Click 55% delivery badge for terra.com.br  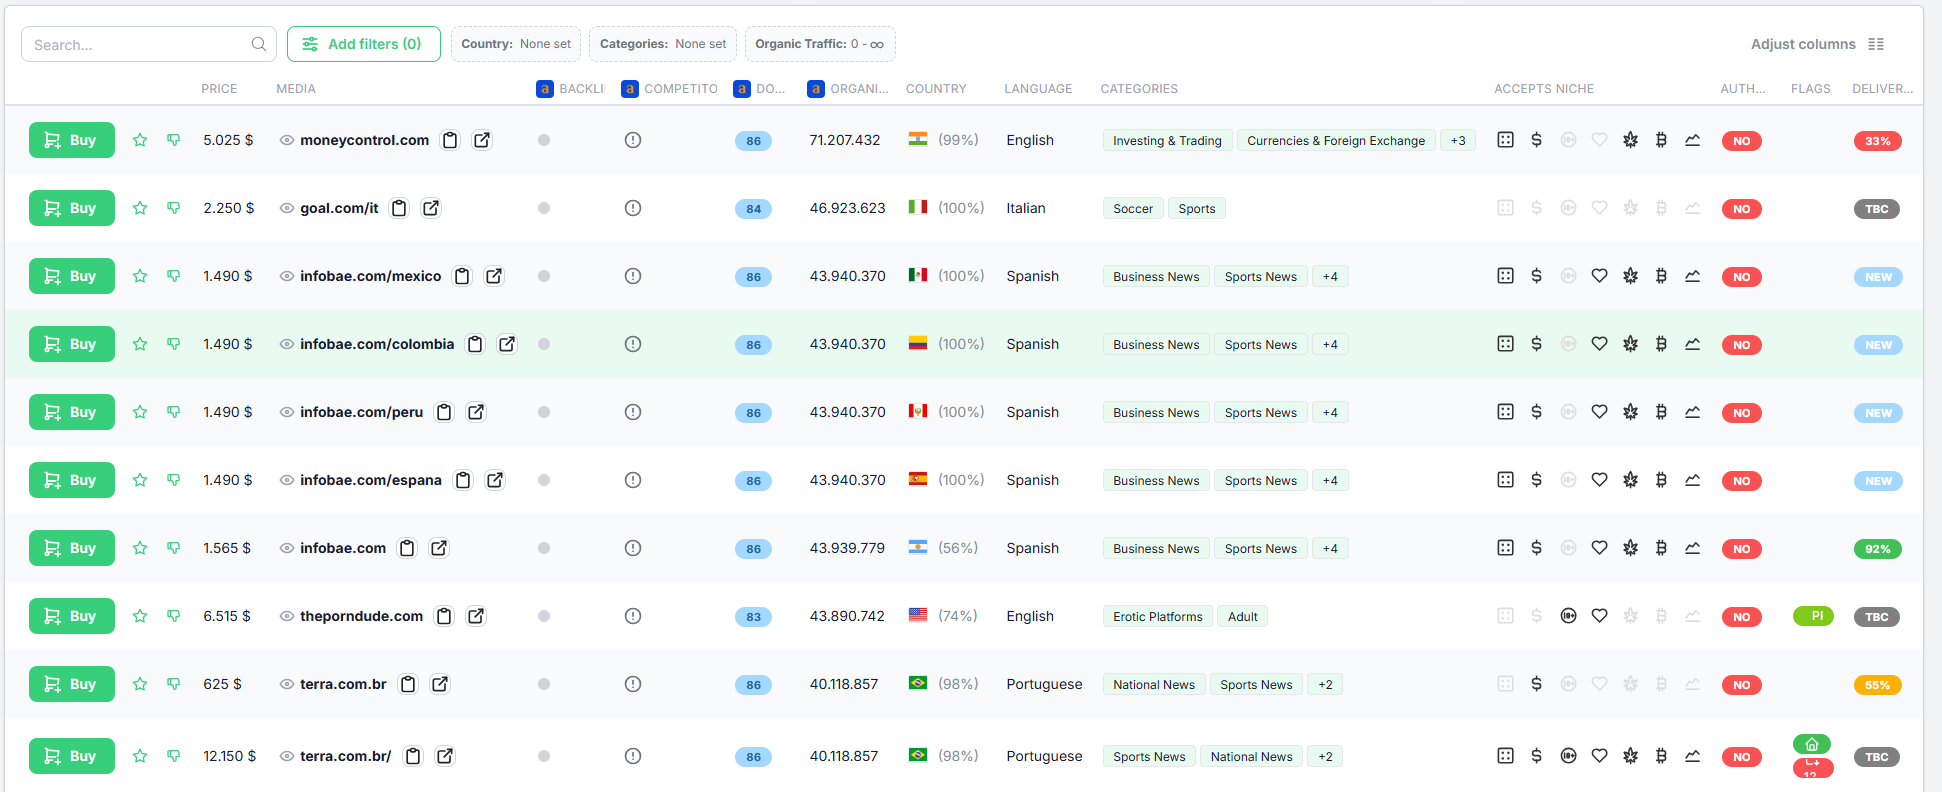[1877, 685]
